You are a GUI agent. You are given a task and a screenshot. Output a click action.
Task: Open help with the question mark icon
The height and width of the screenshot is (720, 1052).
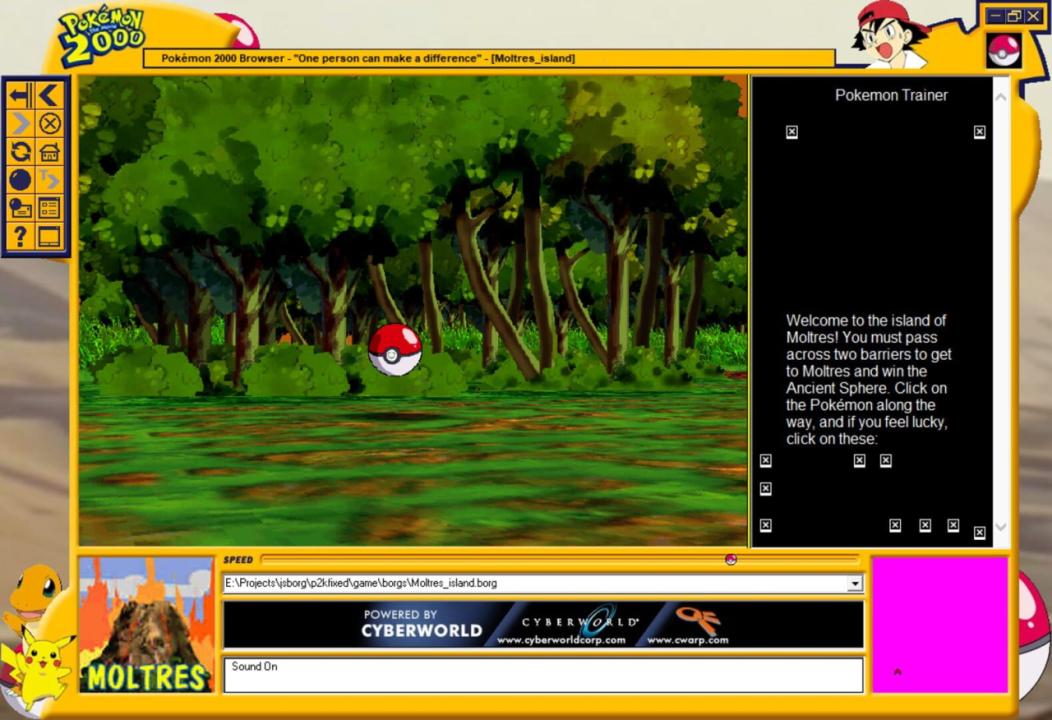[20, 237]
